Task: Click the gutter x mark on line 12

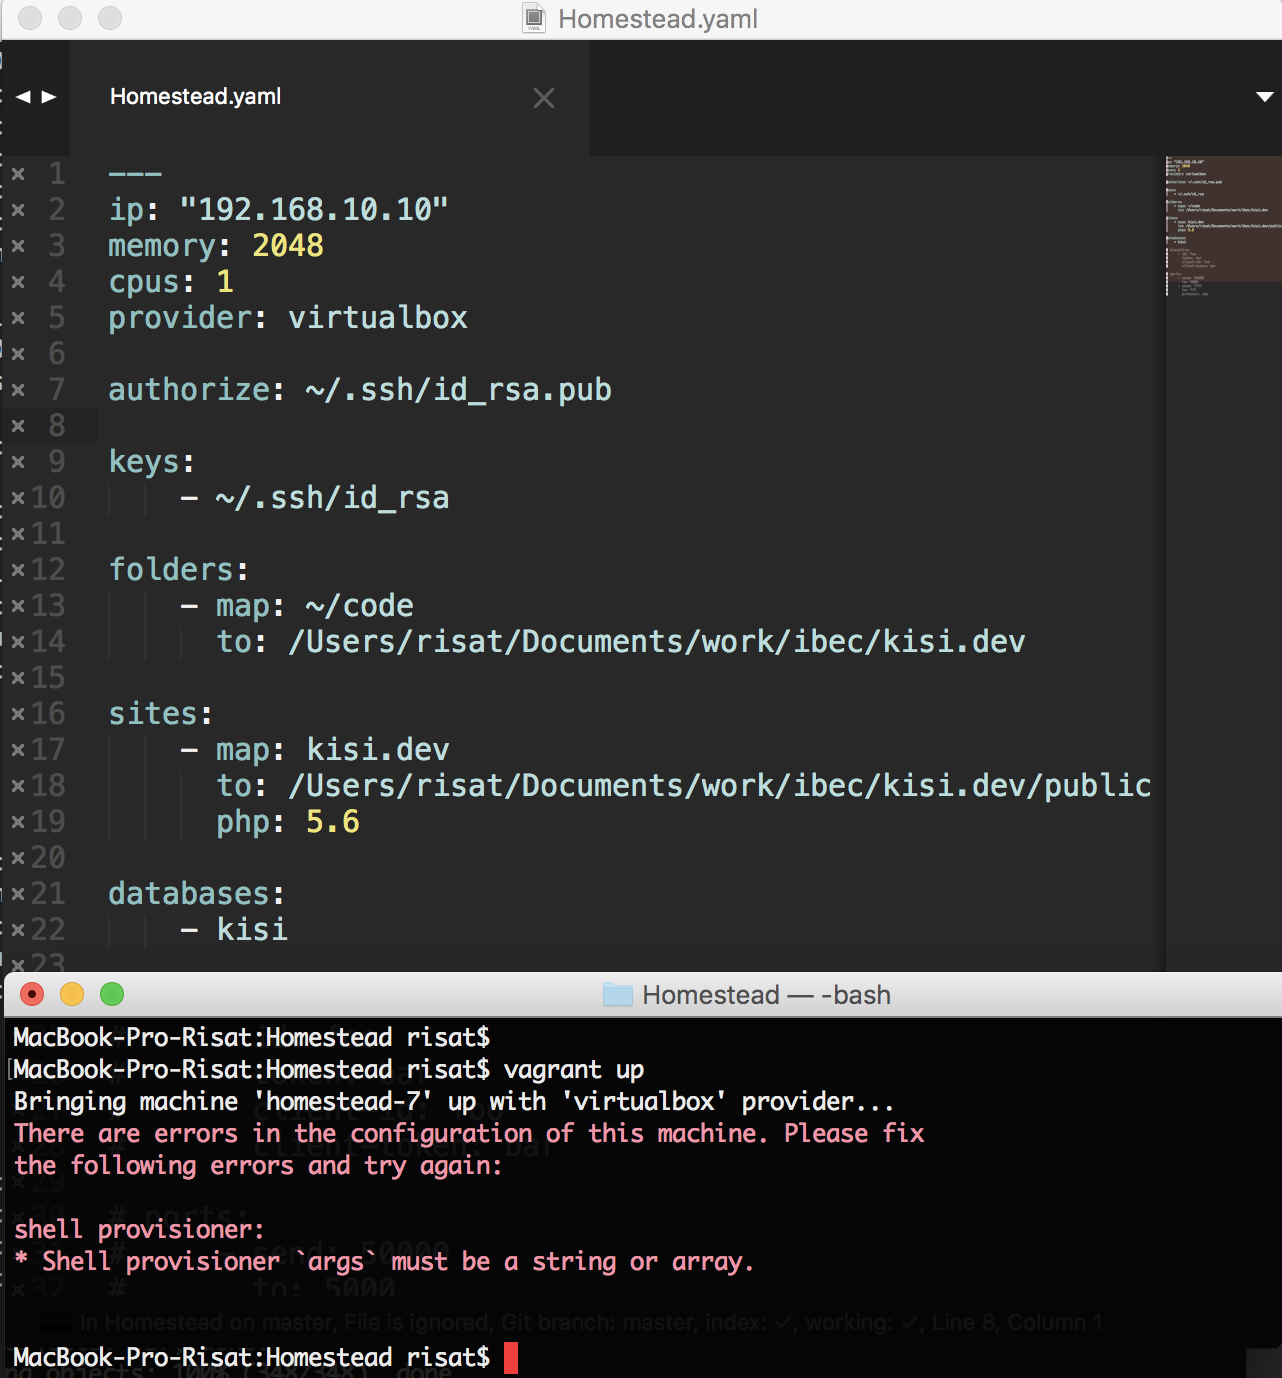Action: (18, 570)
